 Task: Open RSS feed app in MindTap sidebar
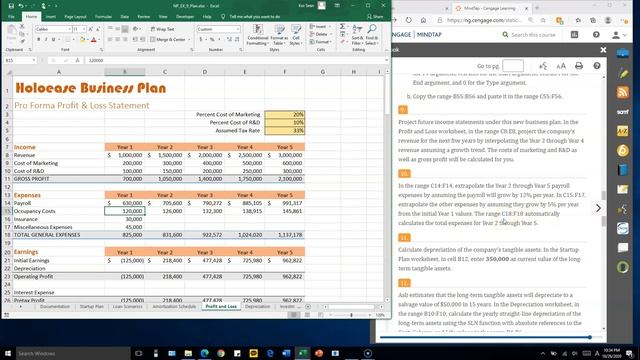pos(622,92)
